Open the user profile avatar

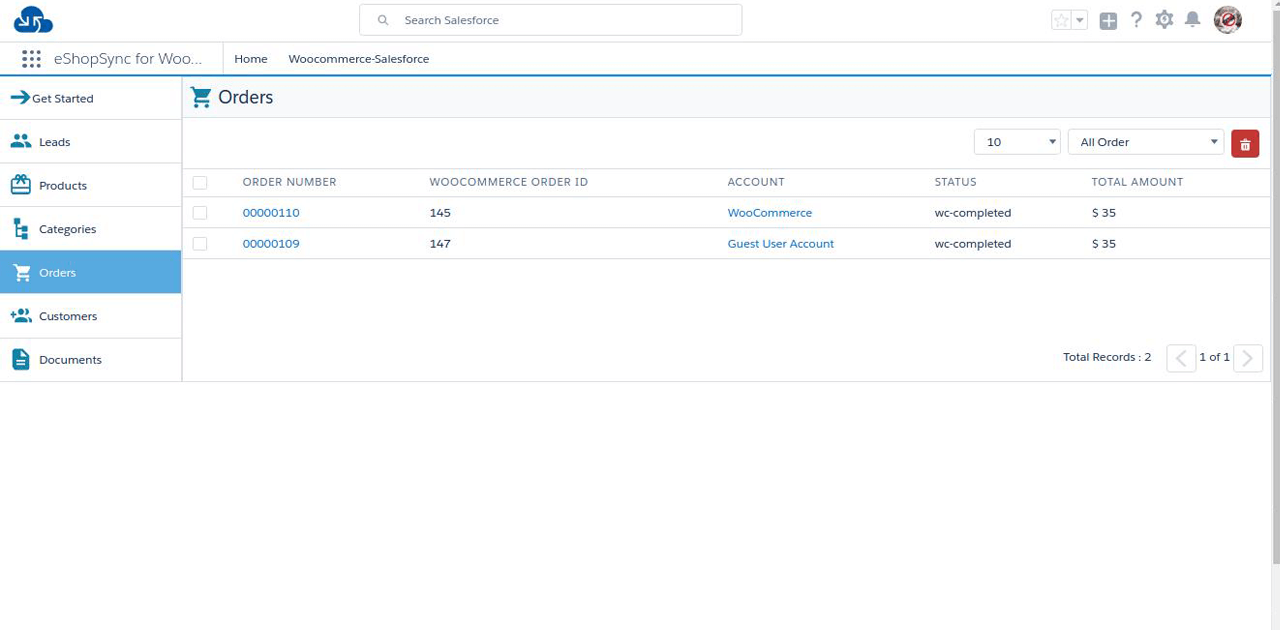[x=1227, y=20]
